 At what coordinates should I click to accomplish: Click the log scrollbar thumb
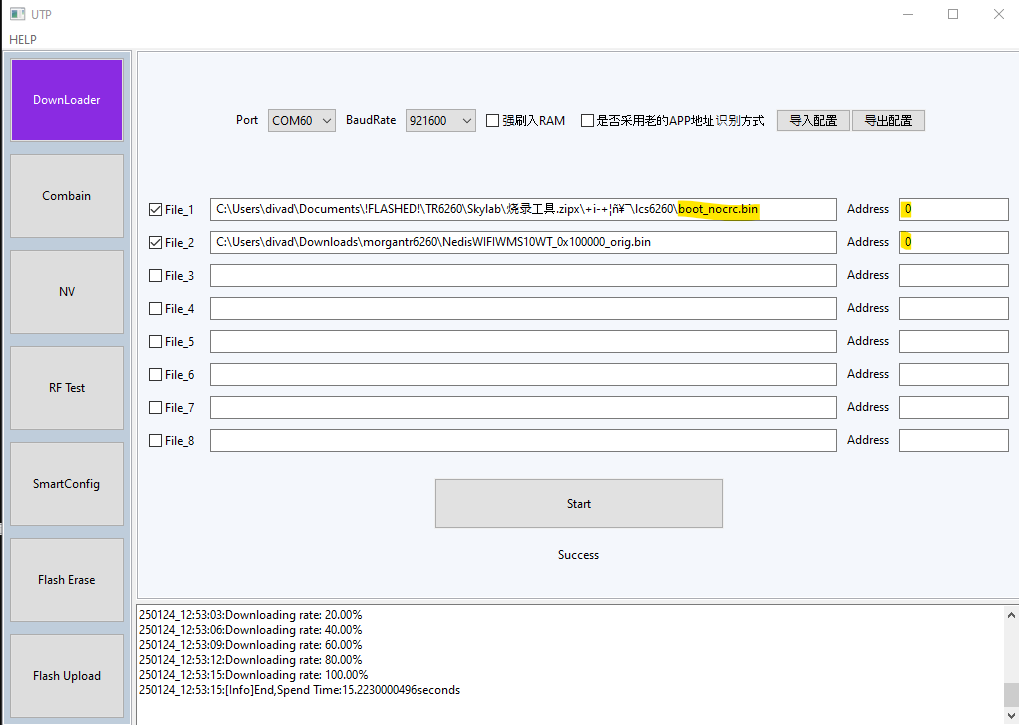pos(1011,695)
